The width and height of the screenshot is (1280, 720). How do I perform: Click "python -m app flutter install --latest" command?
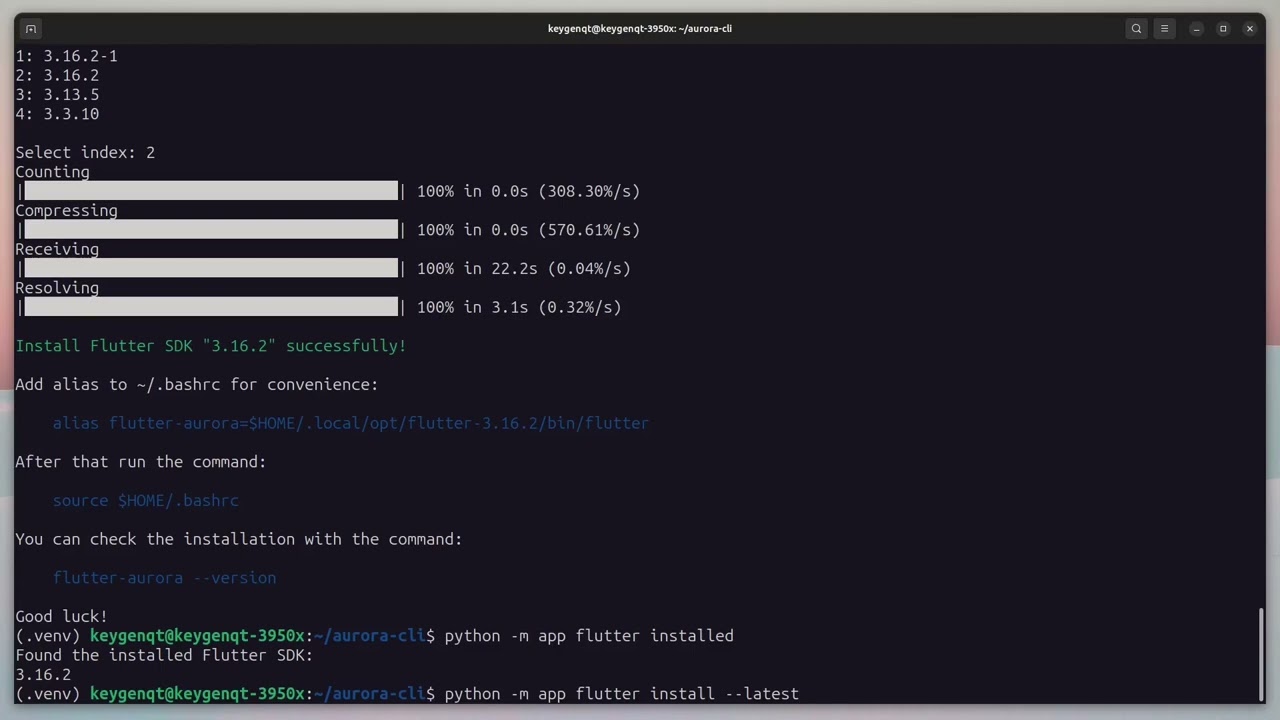[x=622, y=694]
